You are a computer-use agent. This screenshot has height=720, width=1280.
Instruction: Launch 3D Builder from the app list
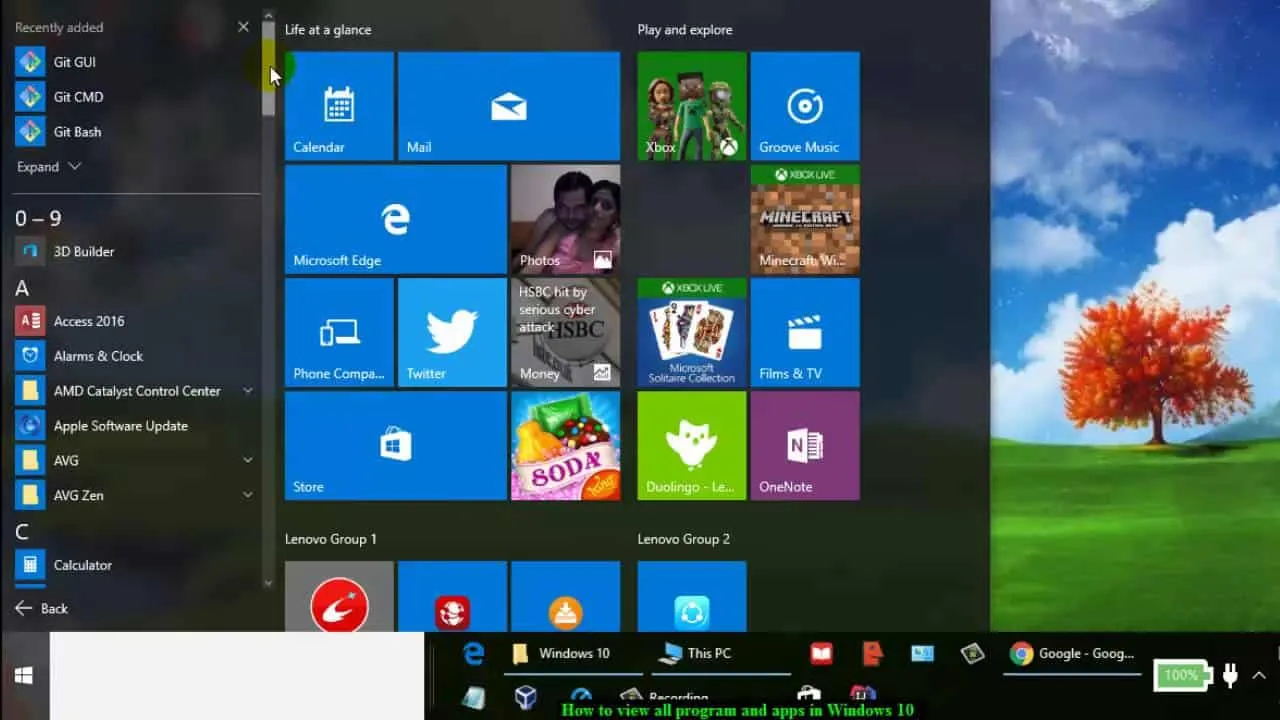(83, 251)
